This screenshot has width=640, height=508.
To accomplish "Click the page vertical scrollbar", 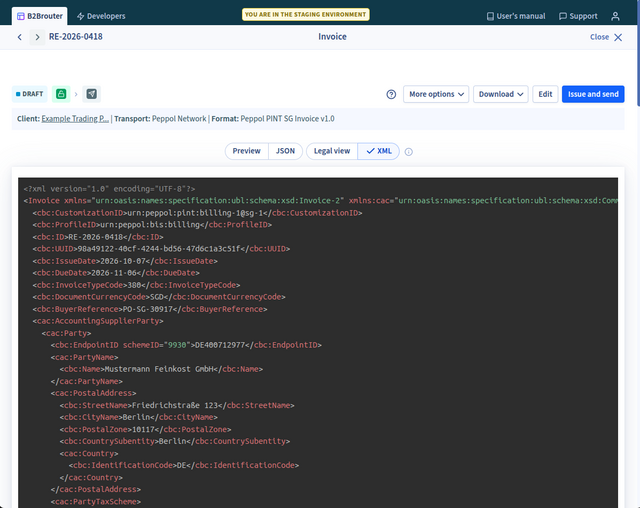I will pos(638,53).
